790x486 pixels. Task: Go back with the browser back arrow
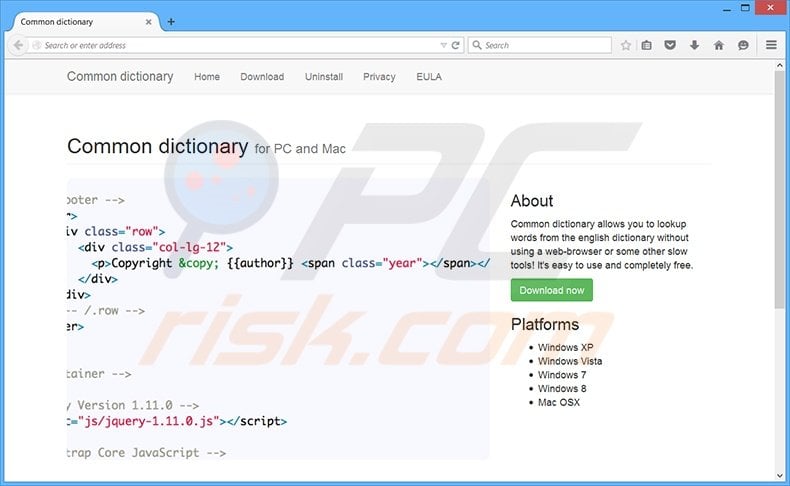(18, 45)
